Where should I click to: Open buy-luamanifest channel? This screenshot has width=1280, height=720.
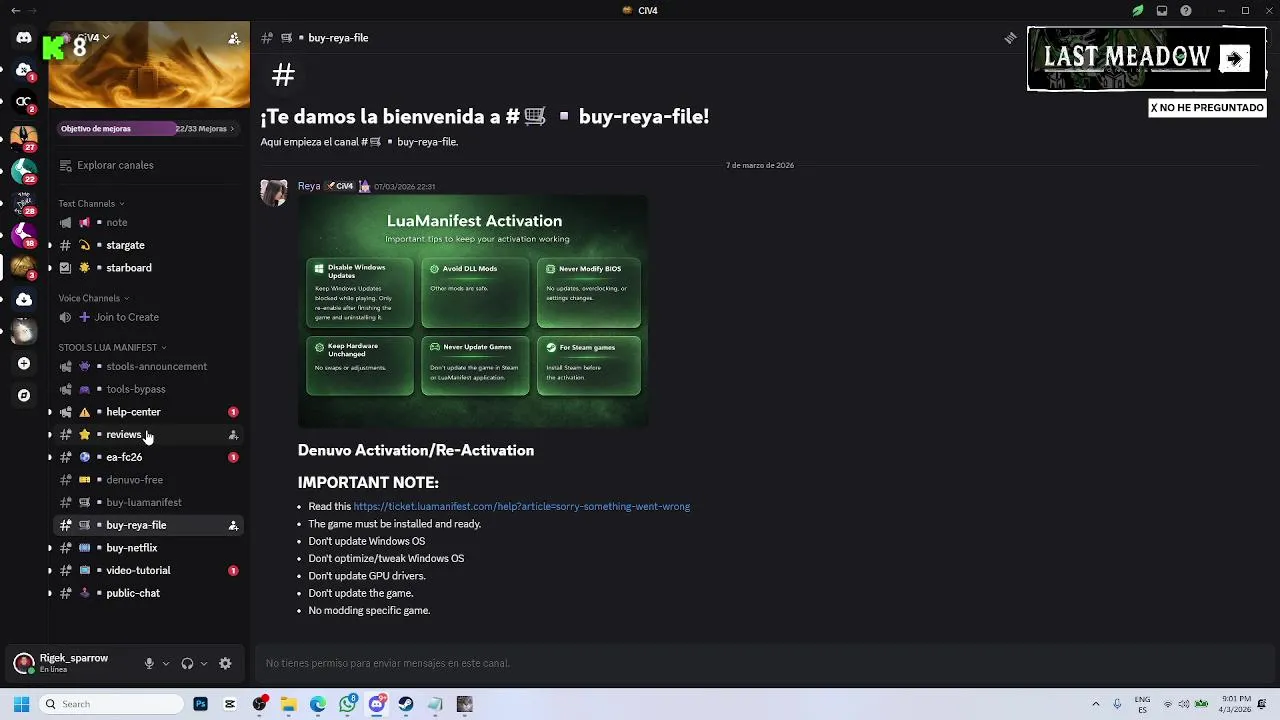(146, 502)
